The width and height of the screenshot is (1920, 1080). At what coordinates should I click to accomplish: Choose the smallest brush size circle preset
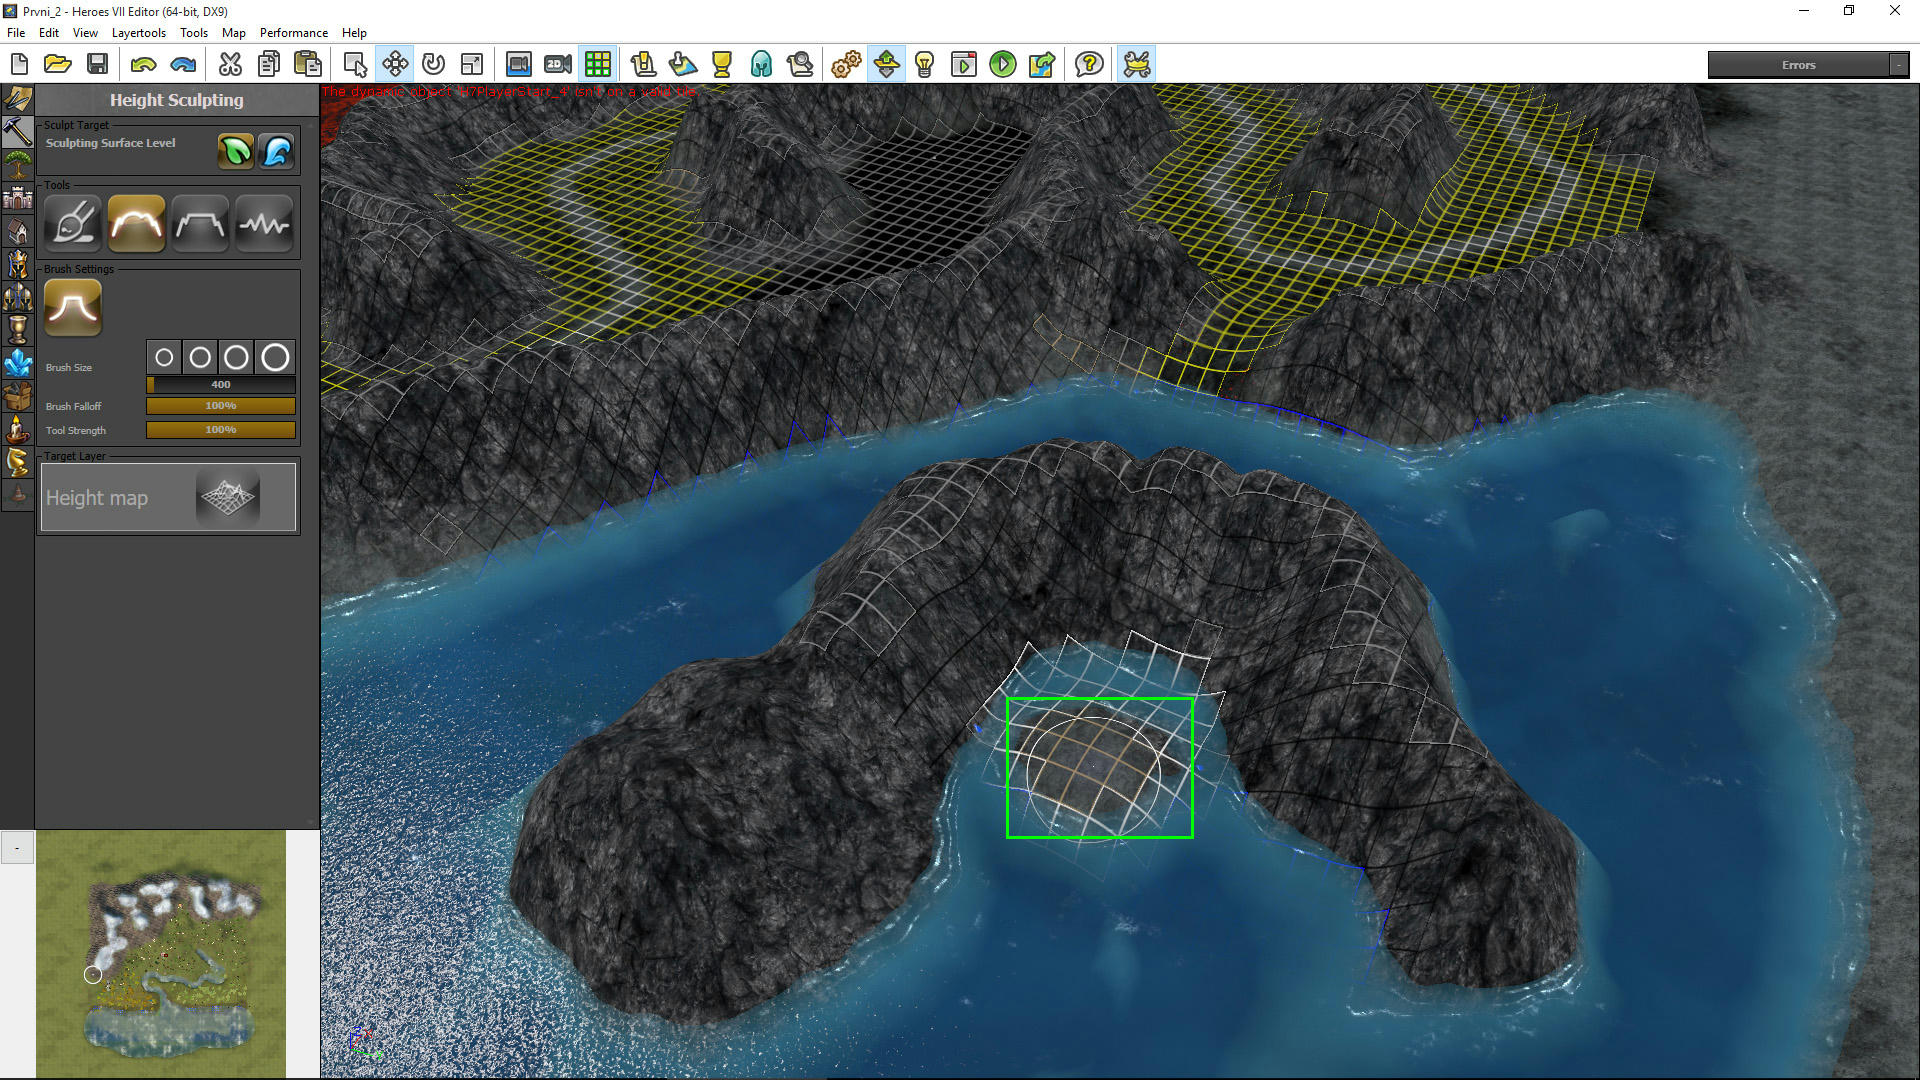click(165, 357)
